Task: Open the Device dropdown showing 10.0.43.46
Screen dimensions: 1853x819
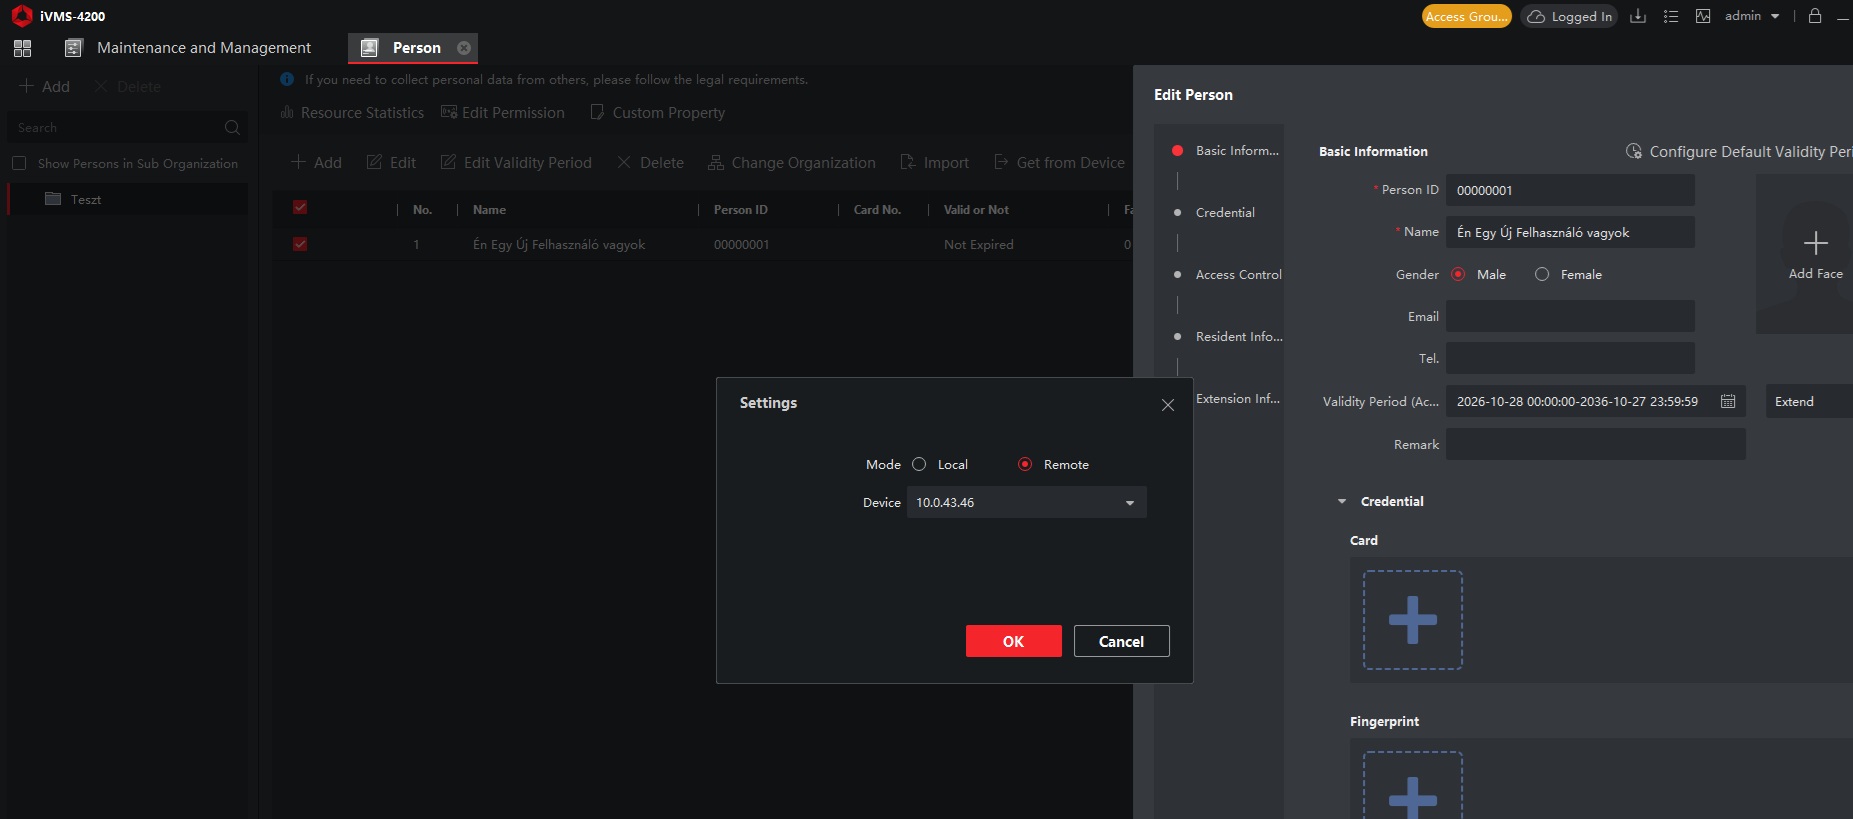Action: [x=1027, y=502]
